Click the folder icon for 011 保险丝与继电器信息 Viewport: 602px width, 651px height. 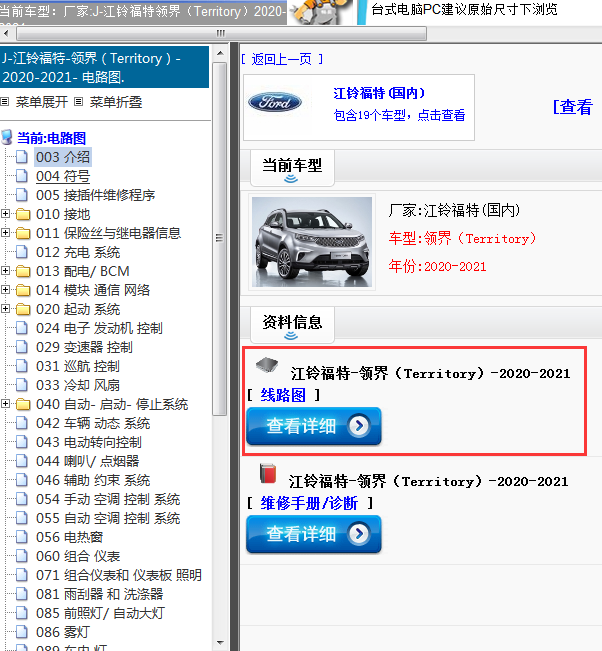tap(23, 233)
